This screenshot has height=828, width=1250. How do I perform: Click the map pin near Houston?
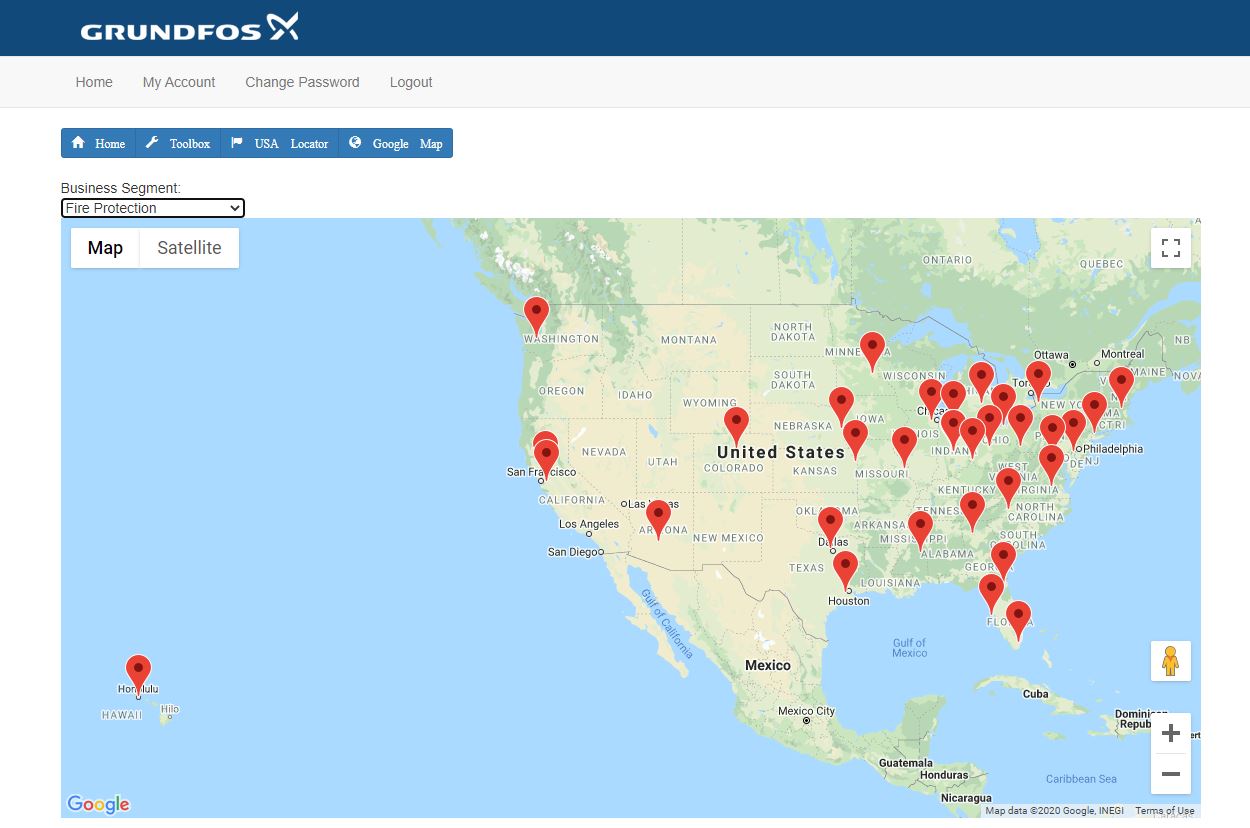click(x=845, y=570)
